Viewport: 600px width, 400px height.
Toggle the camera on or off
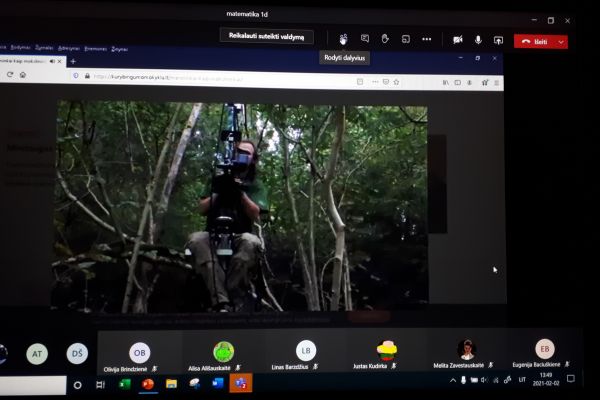(x=458, y=40)
